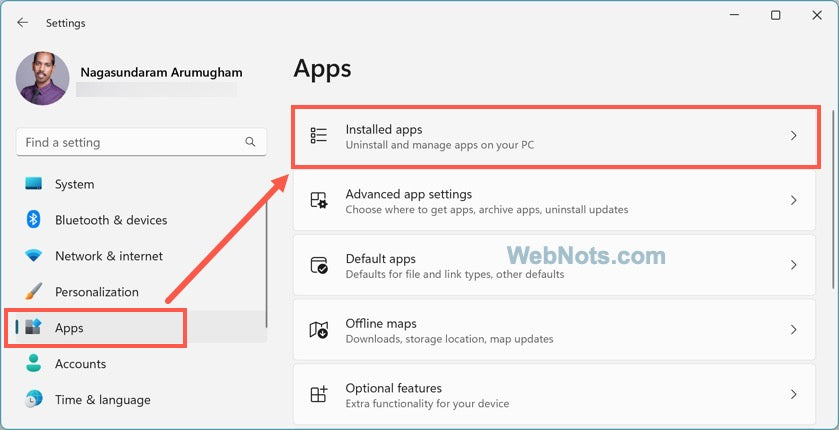Viewport: 839px width, 430px height.
Task: Open Bluetooth & devices settings page
Action: pyautogui.click(x=110, y=220)
